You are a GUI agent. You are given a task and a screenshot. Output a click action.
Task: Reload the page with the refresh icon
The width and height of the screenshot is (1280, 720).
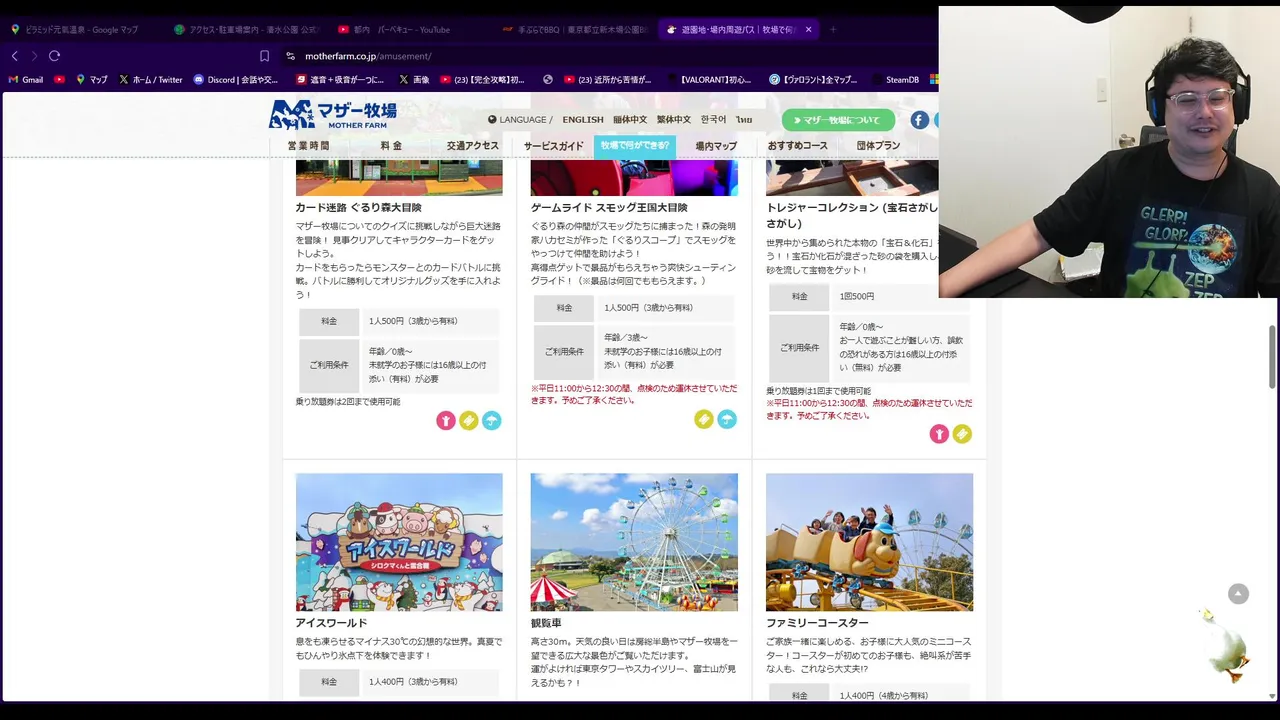pyautogui.click(x=54, y=56)
